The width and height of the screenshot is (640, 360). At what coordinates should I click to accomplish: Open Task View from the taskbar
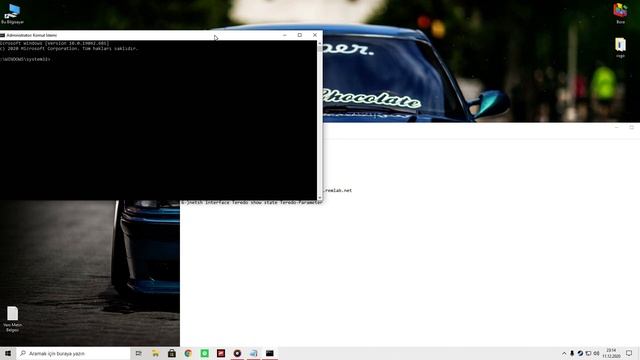[139, 353]
